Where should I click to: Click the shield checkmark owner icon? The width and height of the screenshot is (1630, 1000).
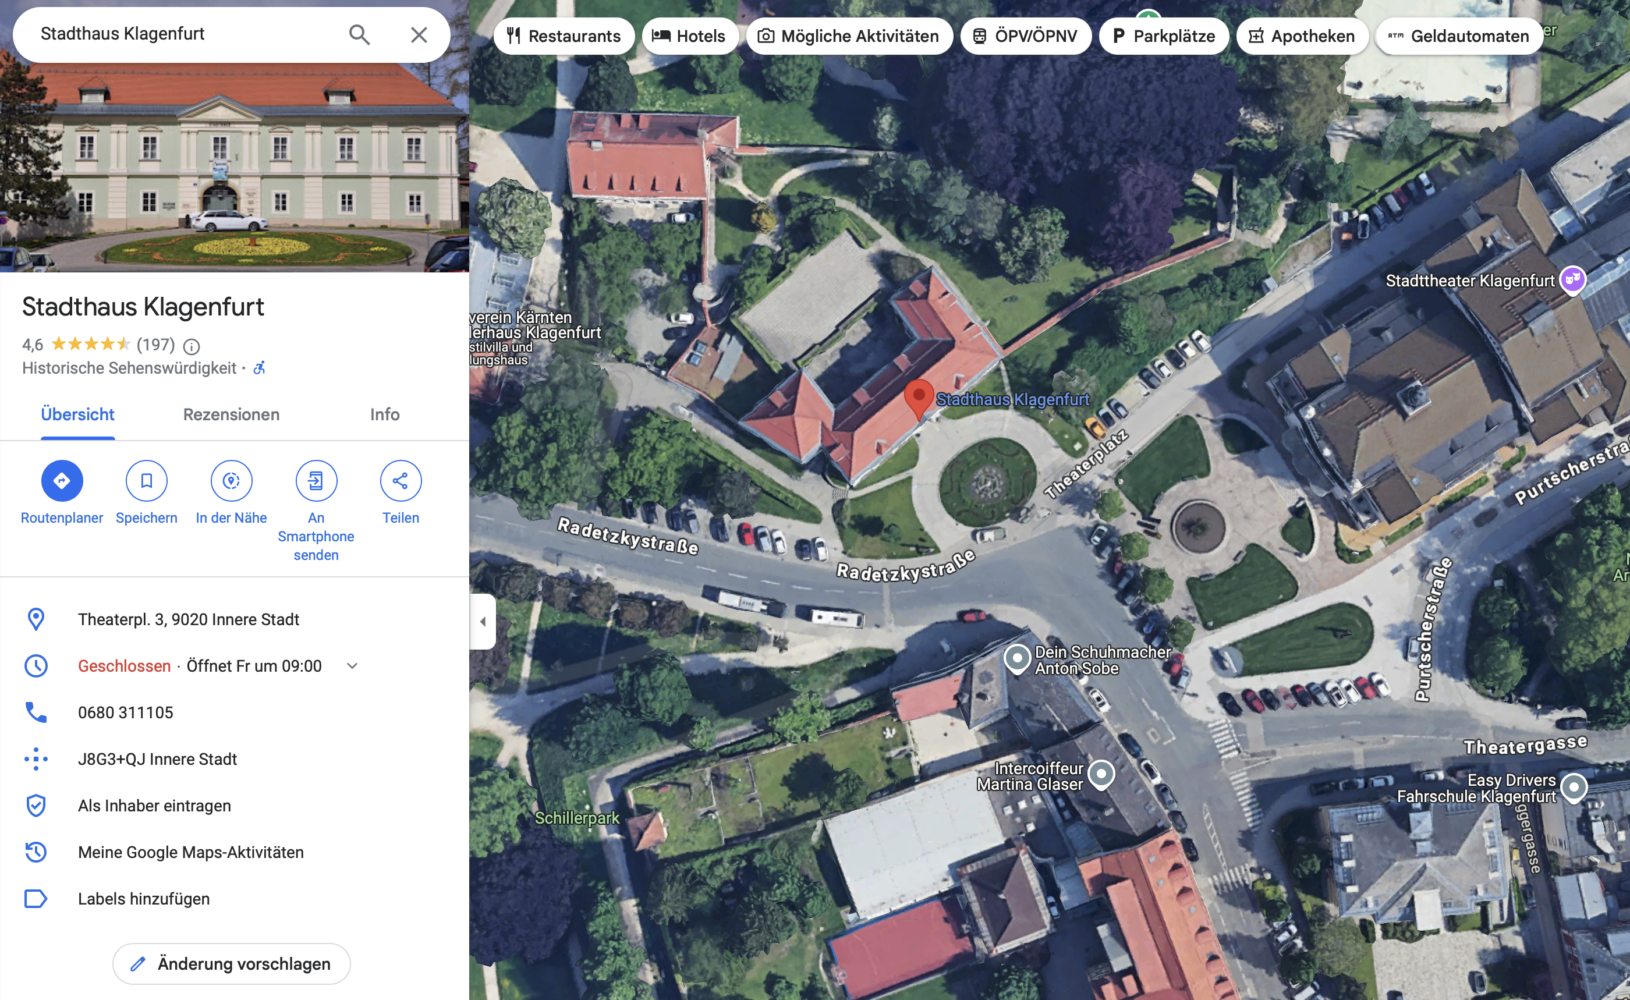click(x=36, y=806)
